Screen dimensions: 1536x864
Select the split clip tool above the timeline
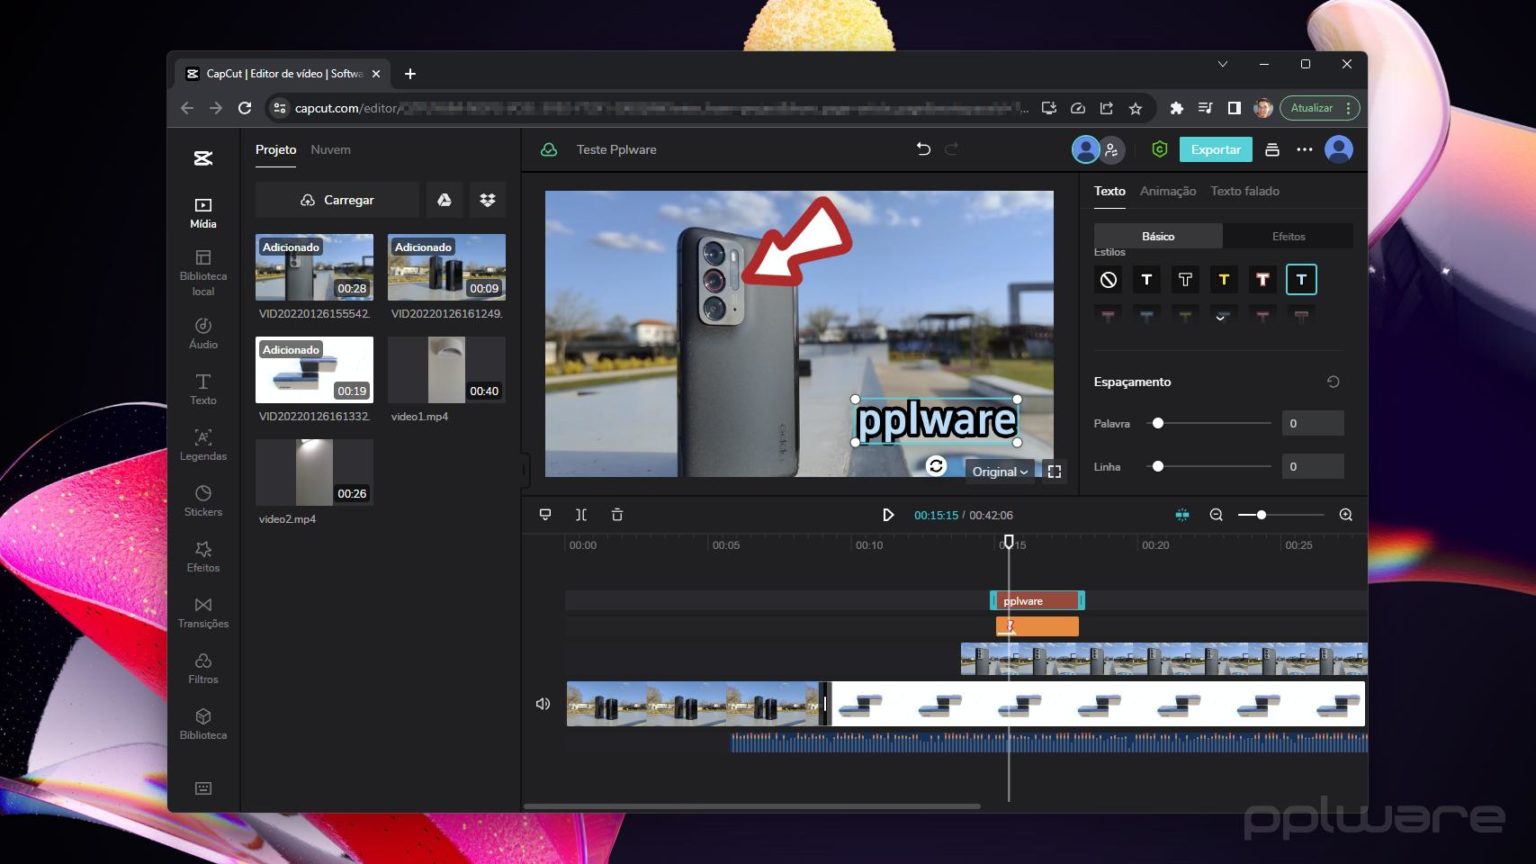coord(581,514)
